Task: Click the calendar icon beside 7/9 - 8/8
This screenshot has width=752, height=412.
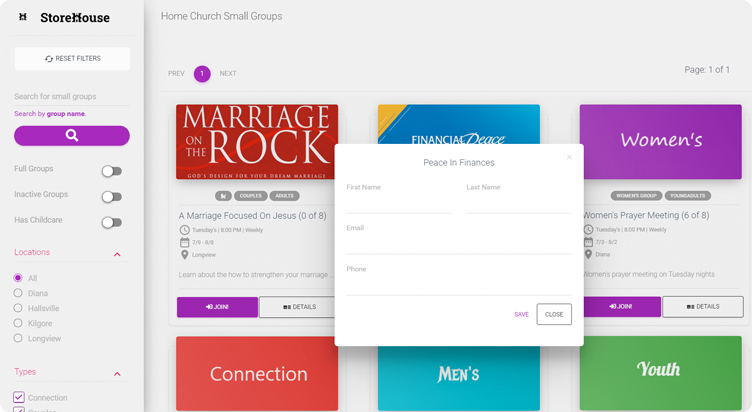Action: [185, 242]
